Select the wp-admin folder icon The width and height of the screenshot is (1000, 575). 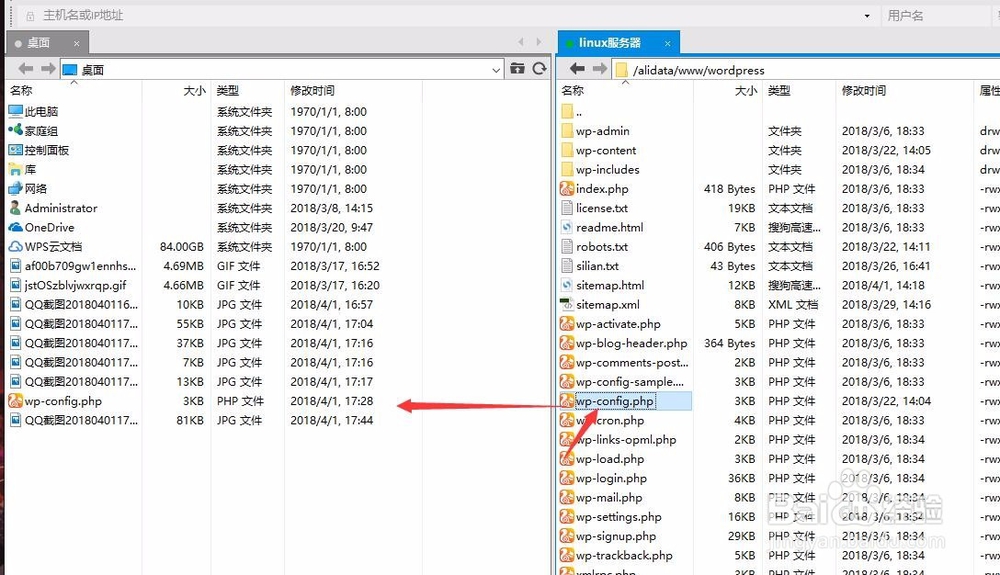click(566, 131)
